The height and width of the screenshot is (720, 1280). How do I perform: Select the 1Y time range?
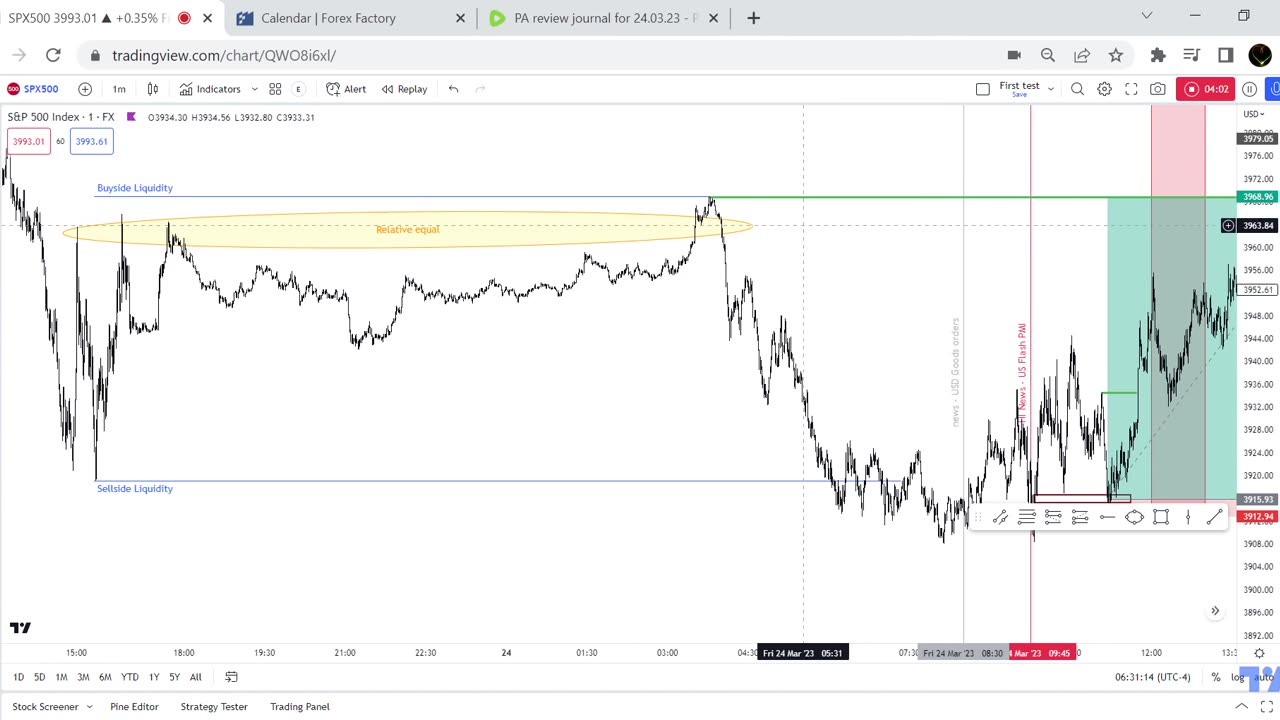154,677
